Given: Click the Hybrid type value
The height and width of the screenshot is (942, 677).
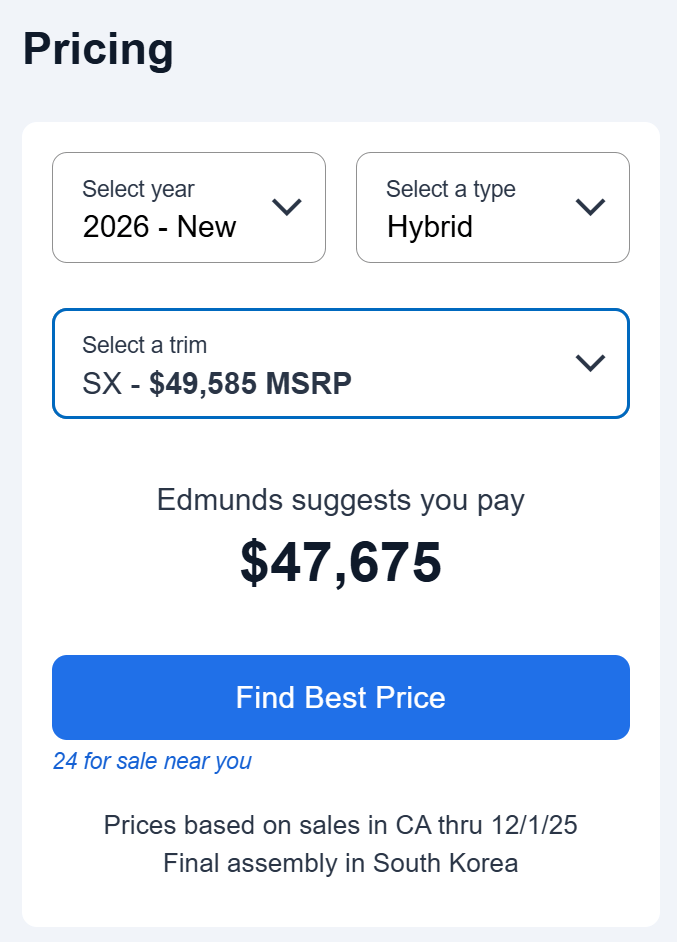Looking at the screenshot, I should pyautogui.click(x=430, y=227).
